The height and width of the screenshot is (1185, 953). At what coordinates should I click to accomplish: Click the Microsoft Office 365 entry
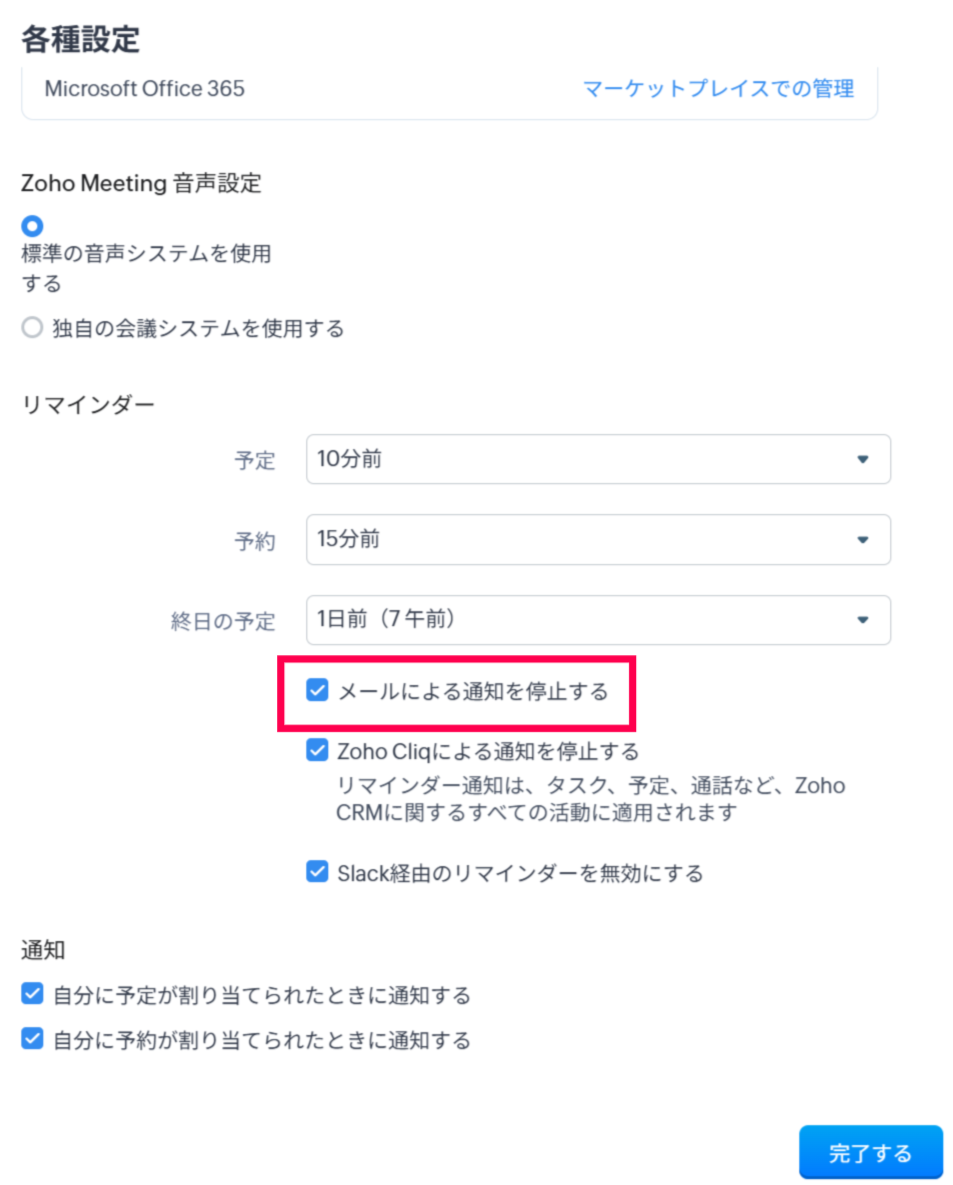[x=144, y=89]
